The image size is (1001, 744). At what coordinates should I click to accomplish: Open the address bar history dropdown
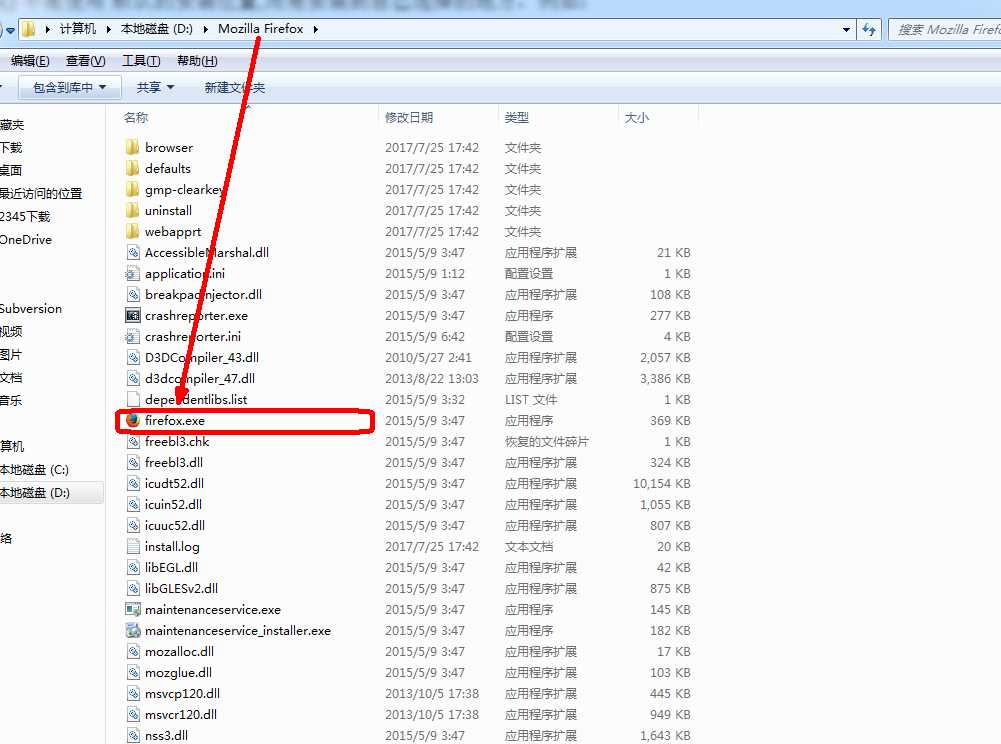[846, 29]
